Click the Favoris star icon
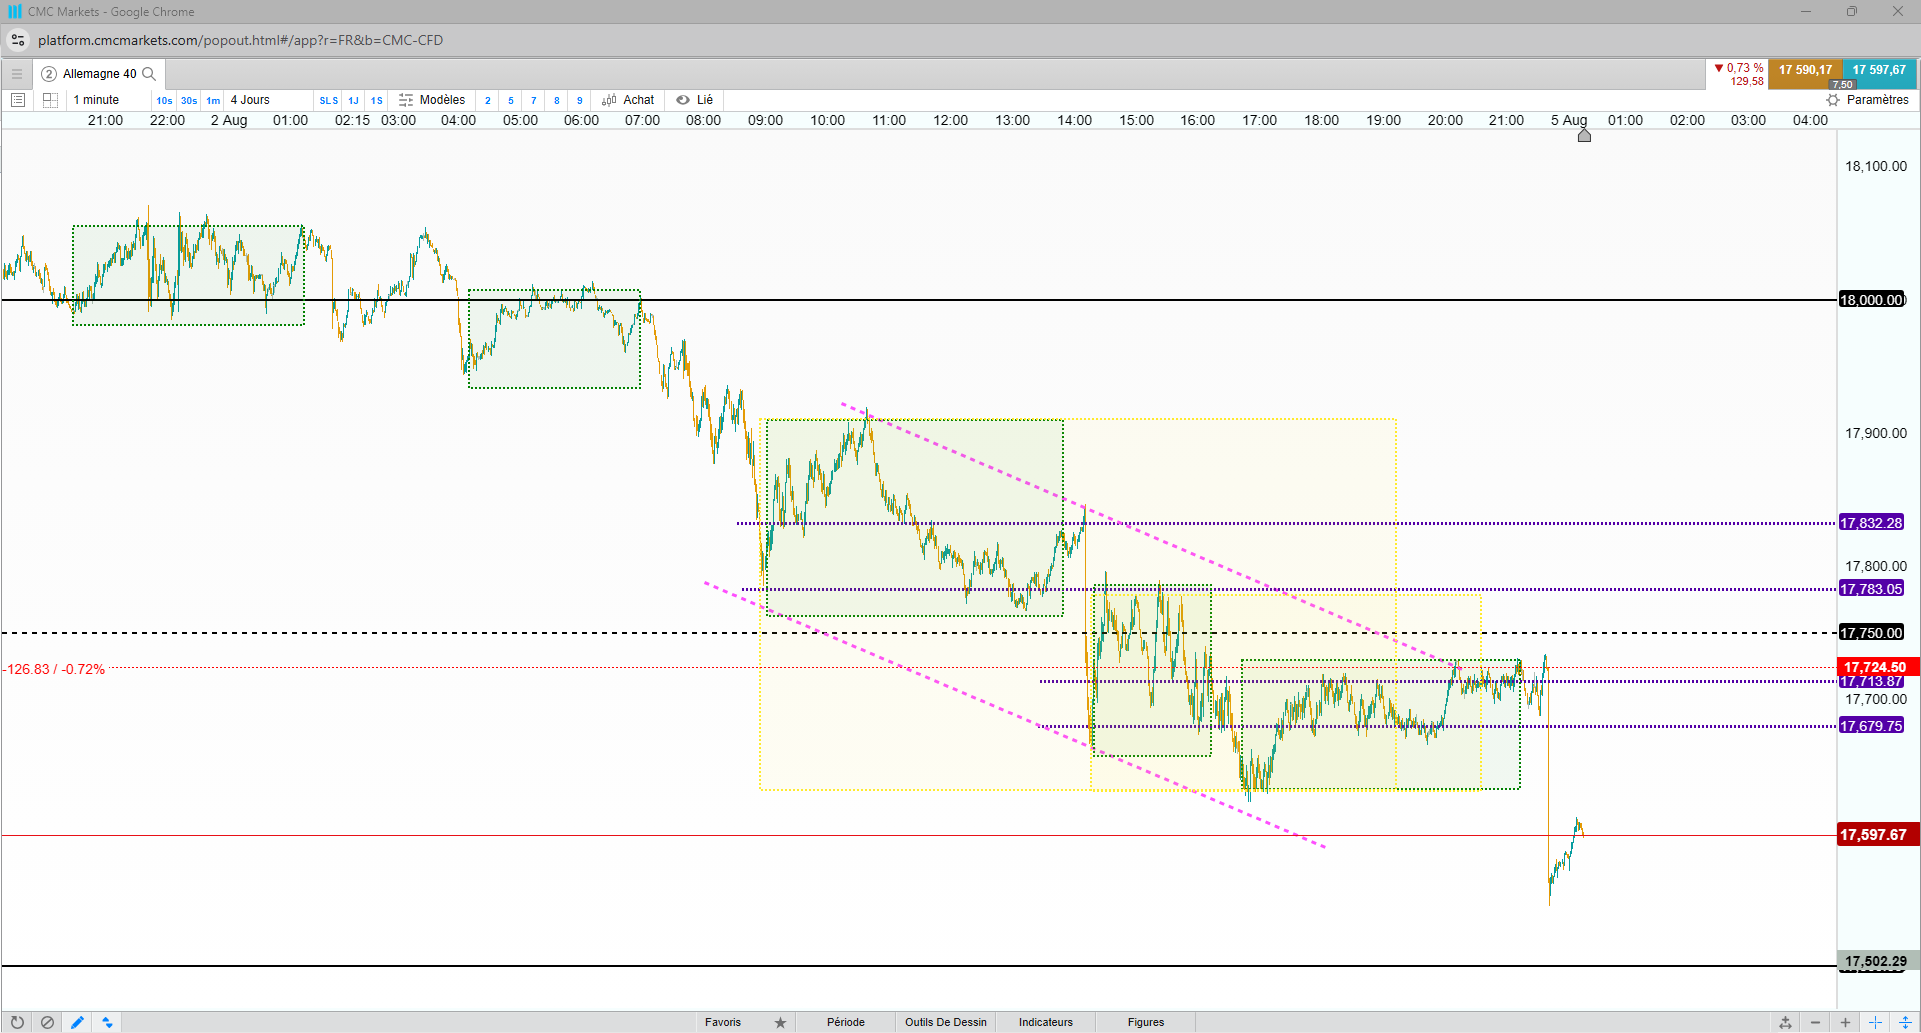Screen dimensions: 1921x1033 tap(780, 1022)
